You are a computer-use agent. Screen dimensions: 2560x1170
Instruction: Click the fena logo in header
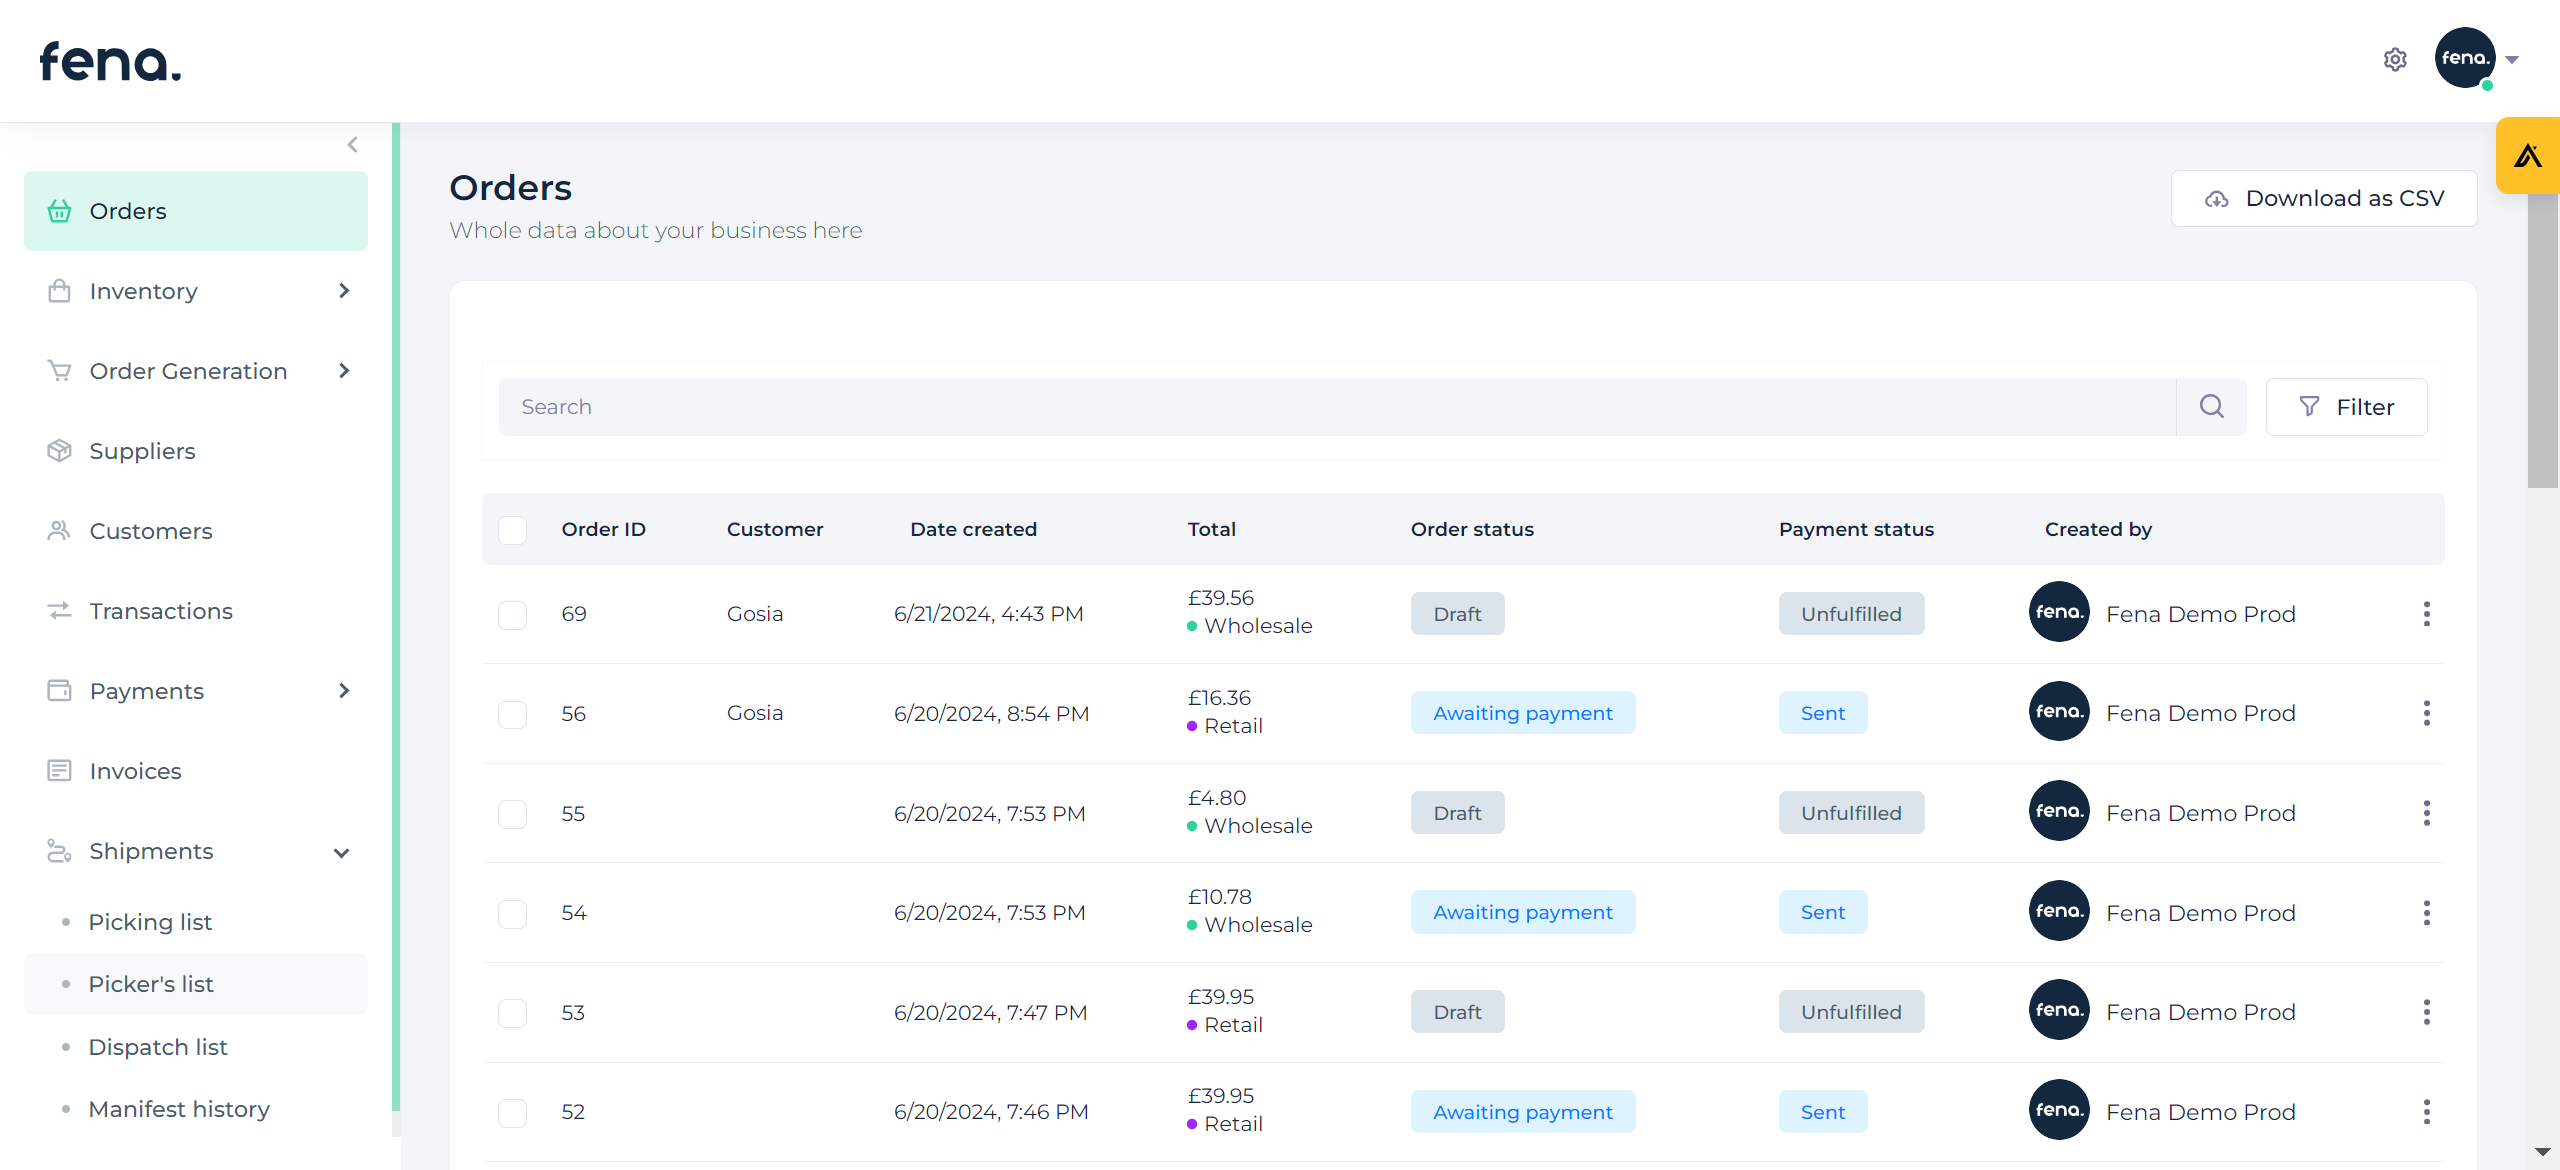click(x=110, y=62)
